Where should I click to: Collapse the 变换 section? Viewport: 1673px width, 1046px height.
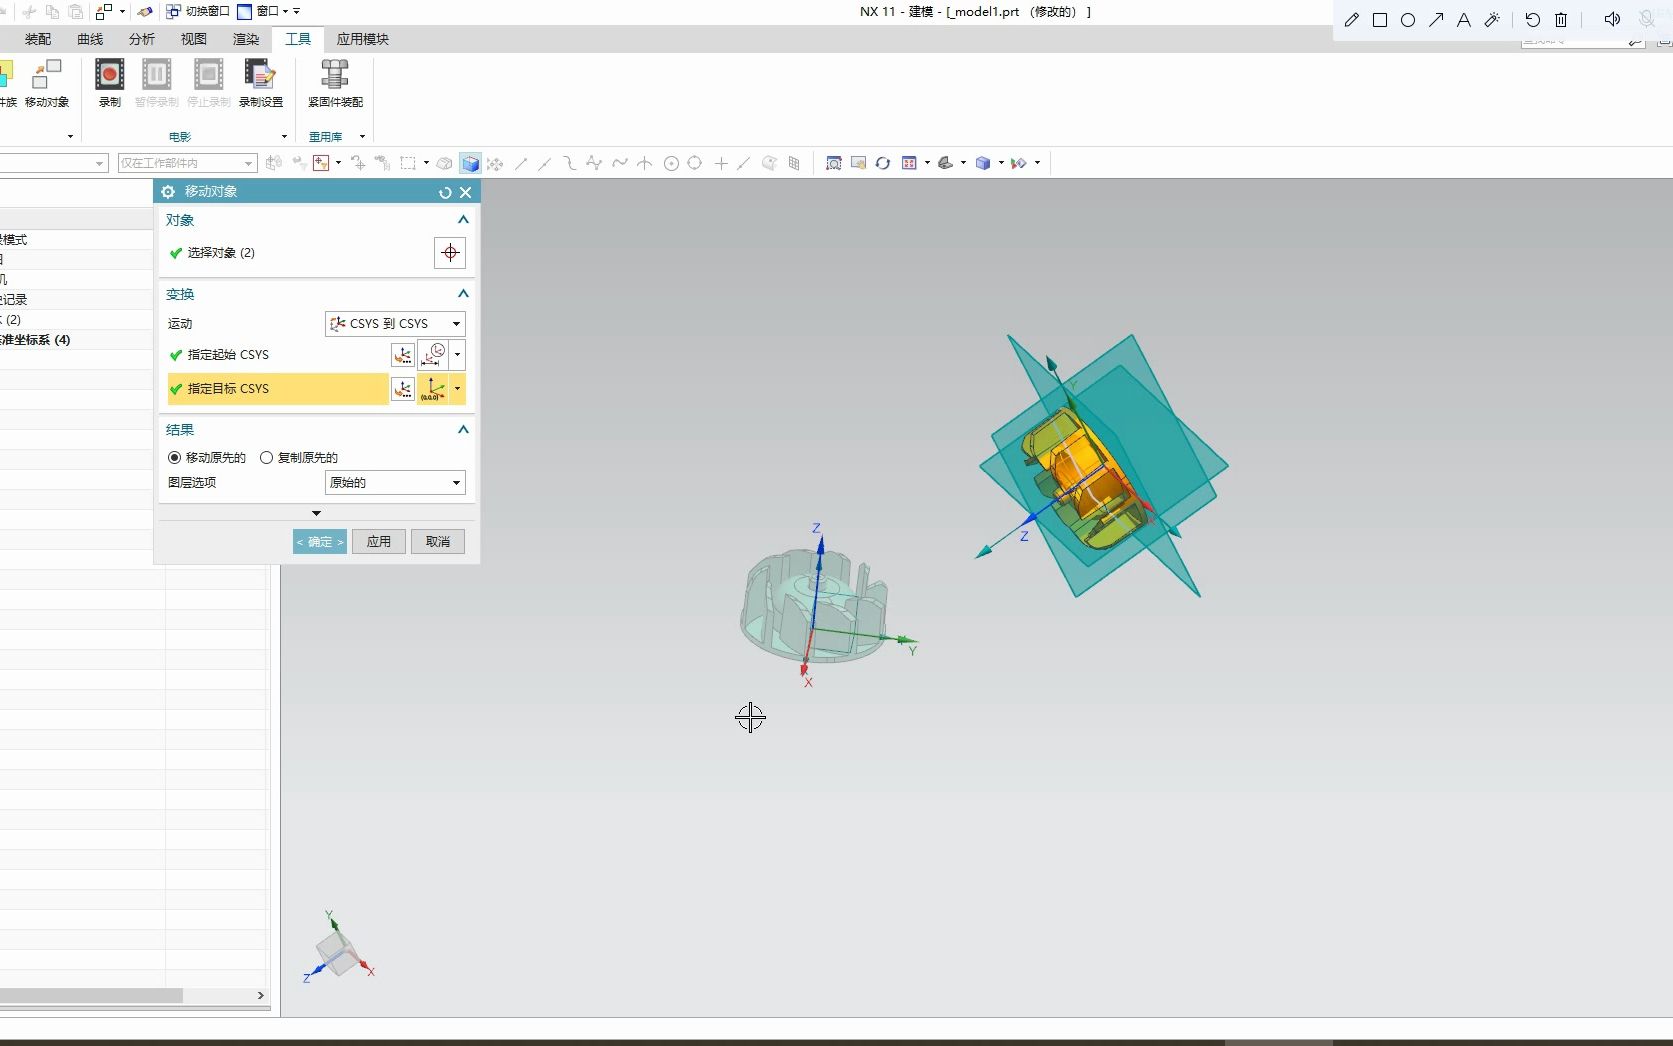(x=463, y=294)
